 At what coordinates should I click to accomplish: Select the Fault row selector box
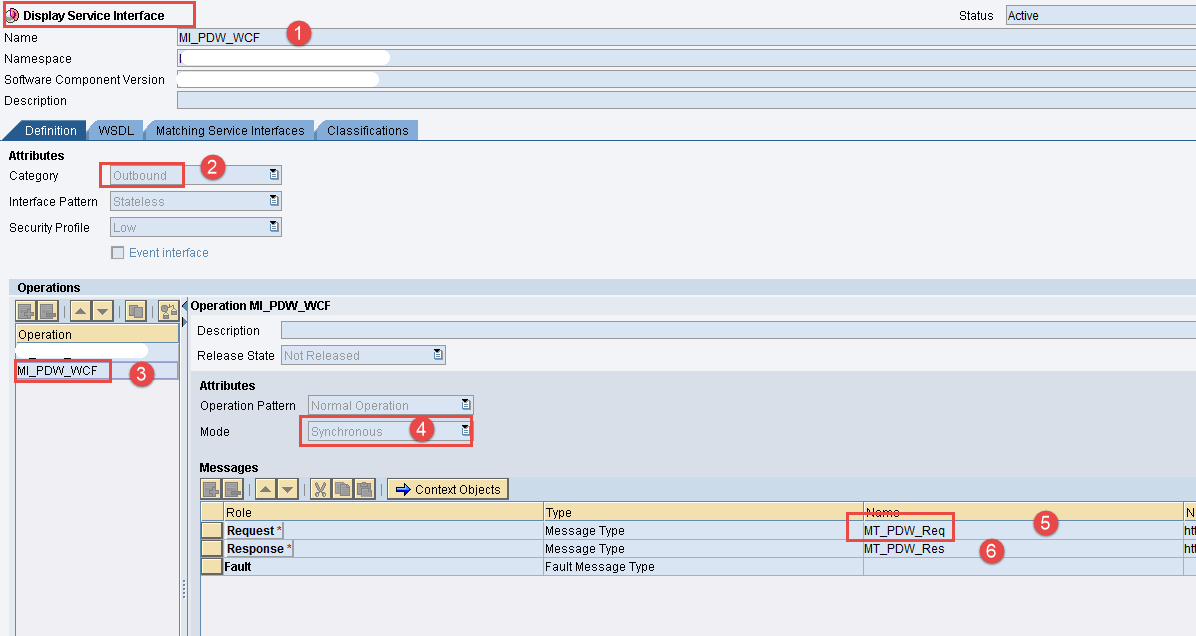(x=211, y=567)
